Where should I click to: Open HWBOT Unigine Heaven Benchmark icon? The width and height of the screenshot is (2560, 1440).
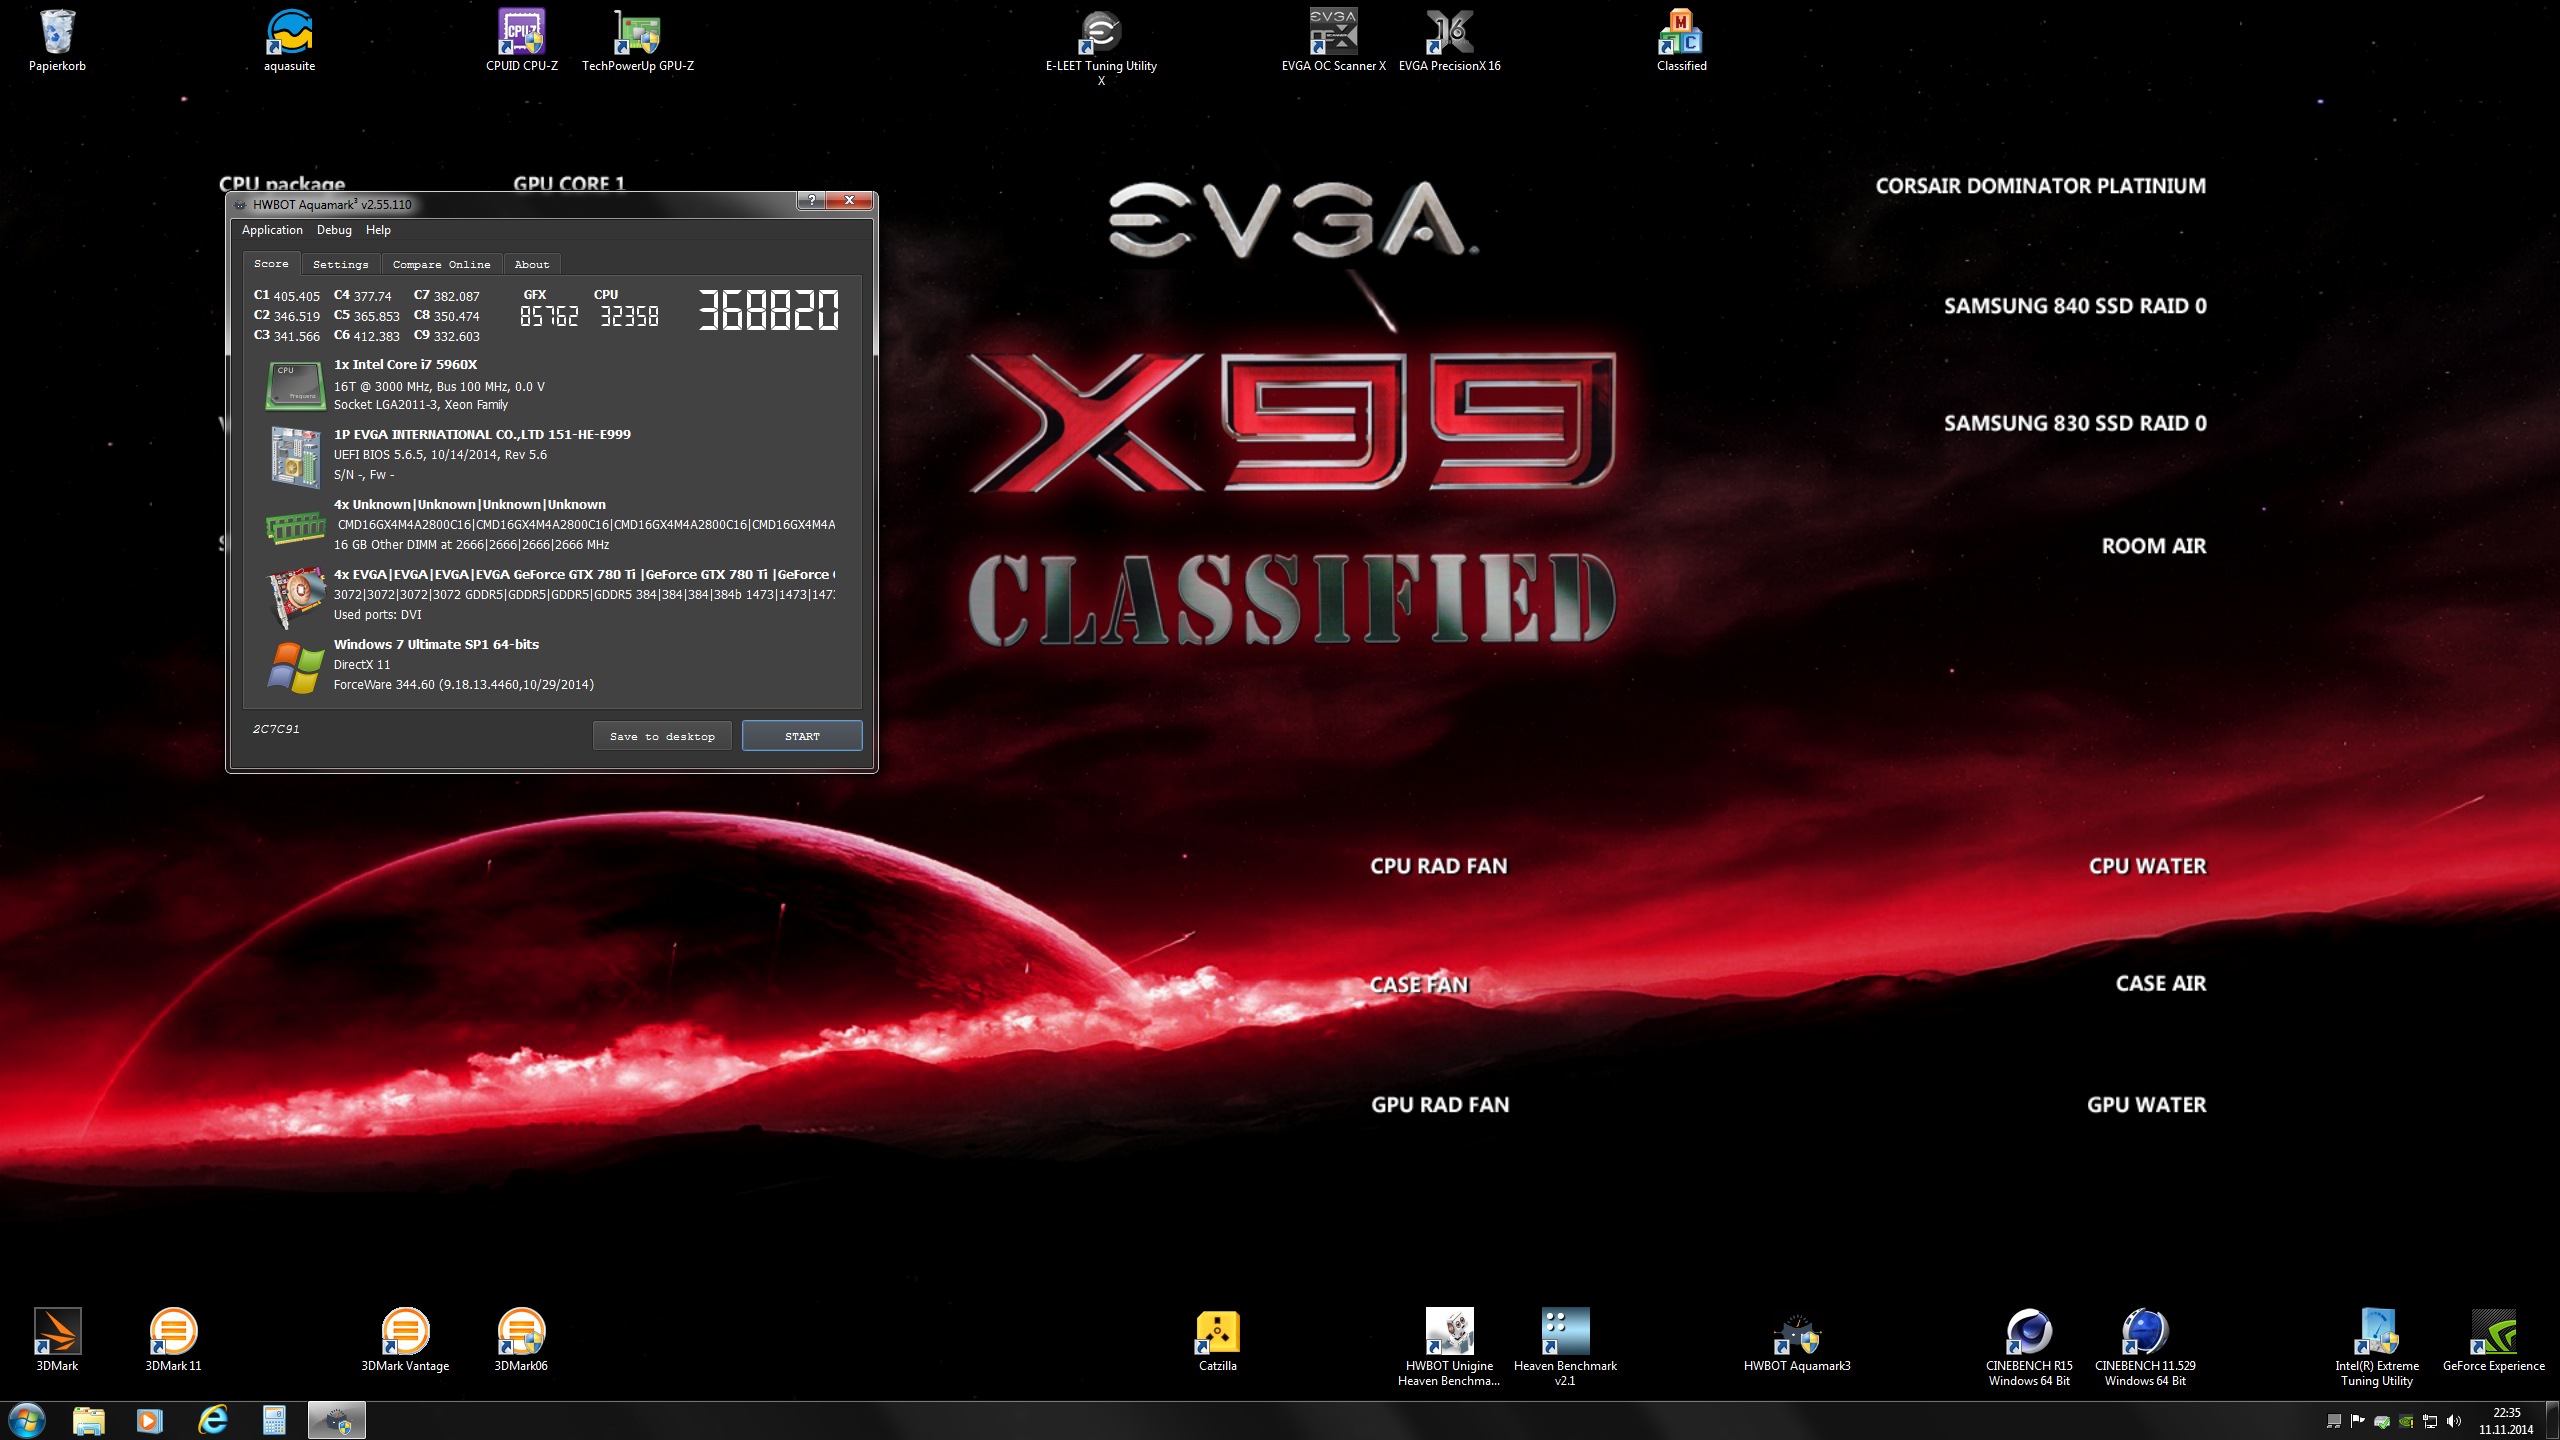[1449, 1346]
